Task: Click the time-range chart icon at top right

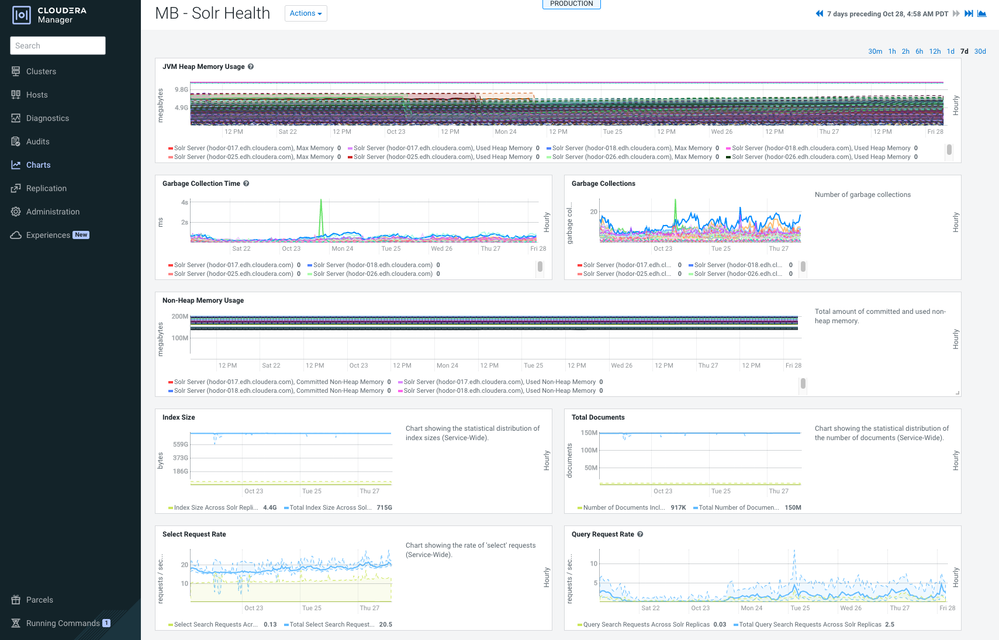Action: pos(982,13)
